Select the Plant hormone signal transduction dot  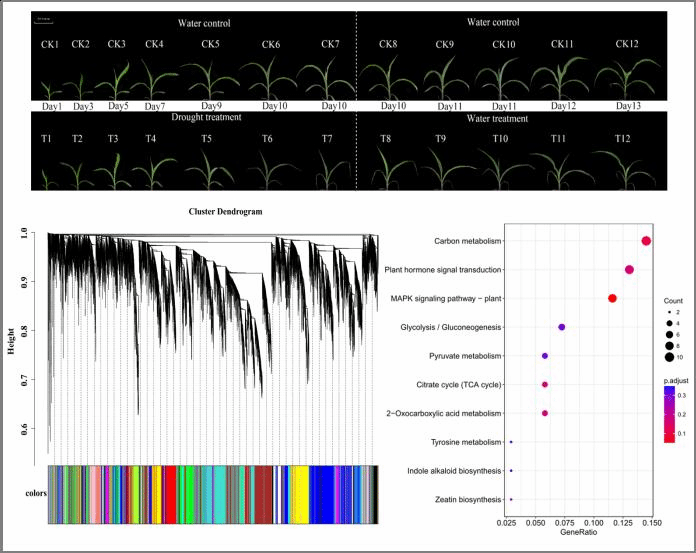[x=629, y=270]
